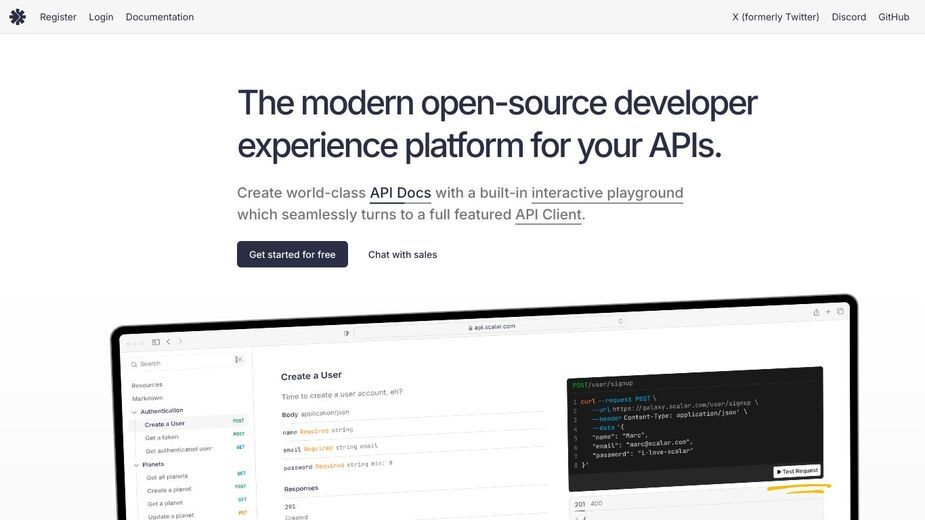925x520 pixels.
Task: Follow the interactive playground link
Action: tap(607, 193)
